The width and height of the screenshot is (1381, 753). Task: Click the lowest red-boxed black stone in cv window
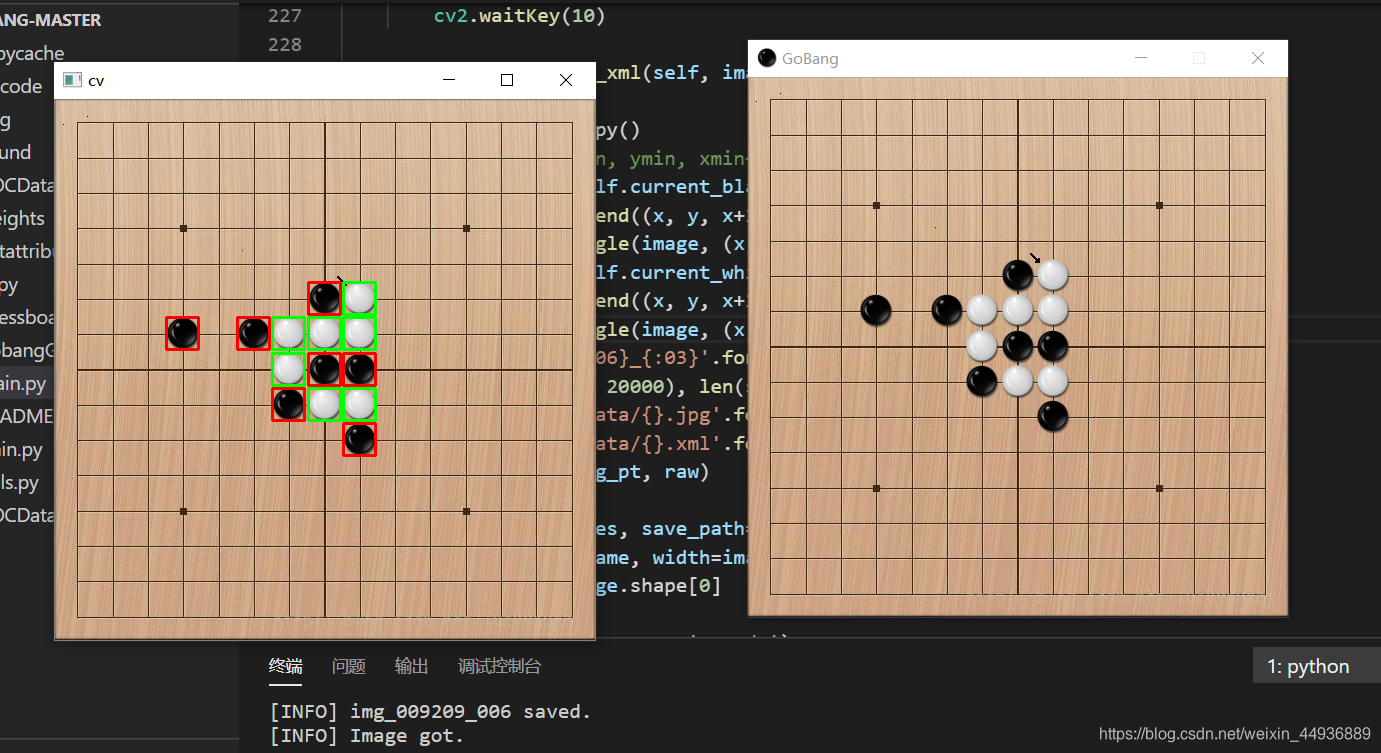pos(359,439)
